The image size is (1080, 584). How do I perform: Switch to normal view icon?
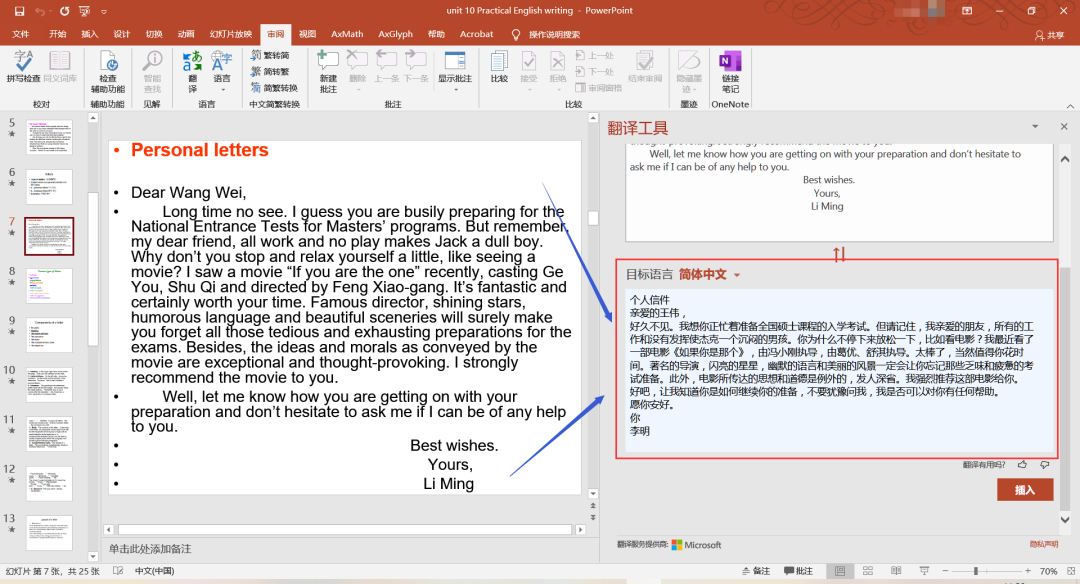click(840, 571)
